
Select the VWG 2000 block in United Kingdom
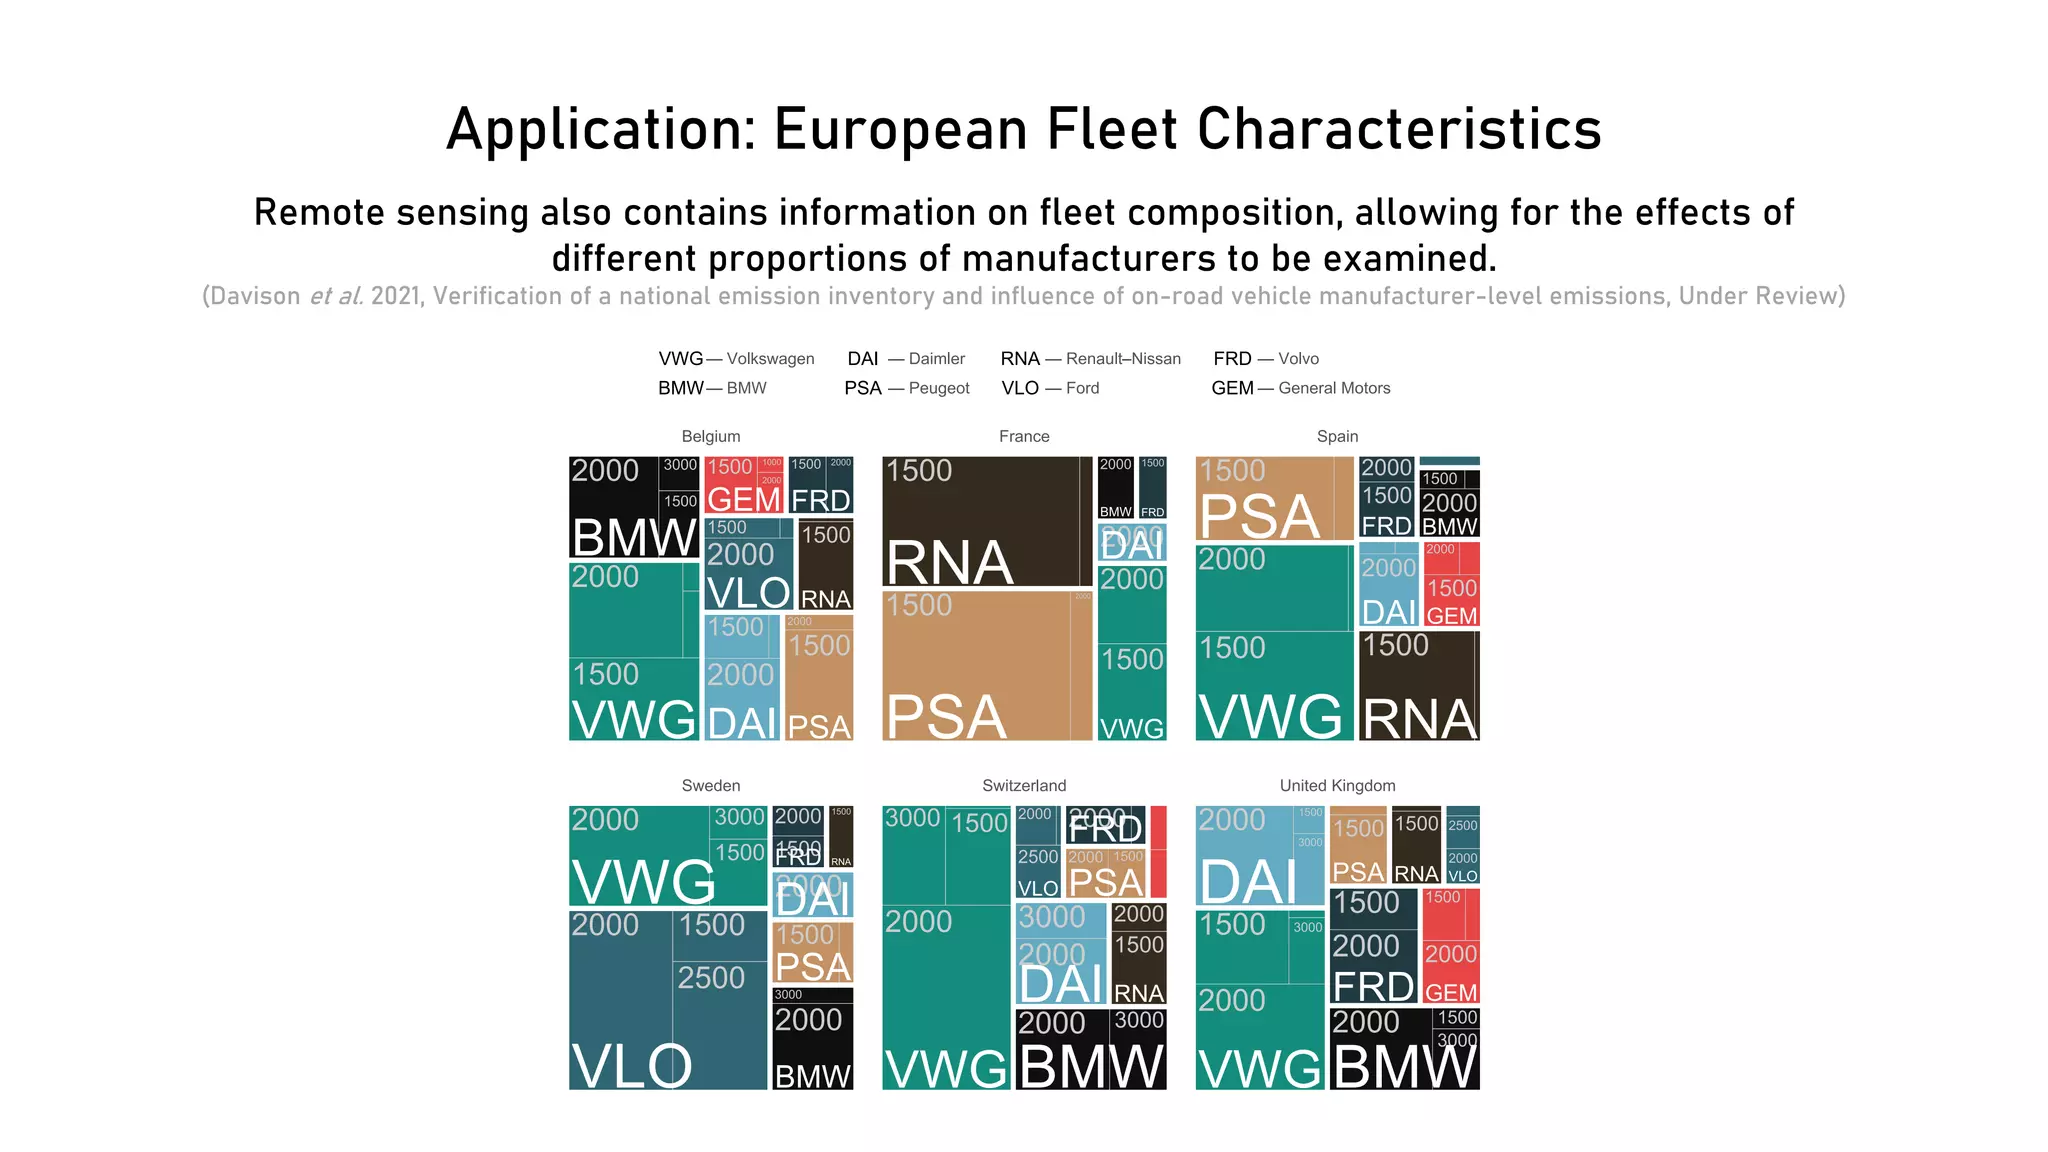pyautogui.click(x=1260, y=1037)
